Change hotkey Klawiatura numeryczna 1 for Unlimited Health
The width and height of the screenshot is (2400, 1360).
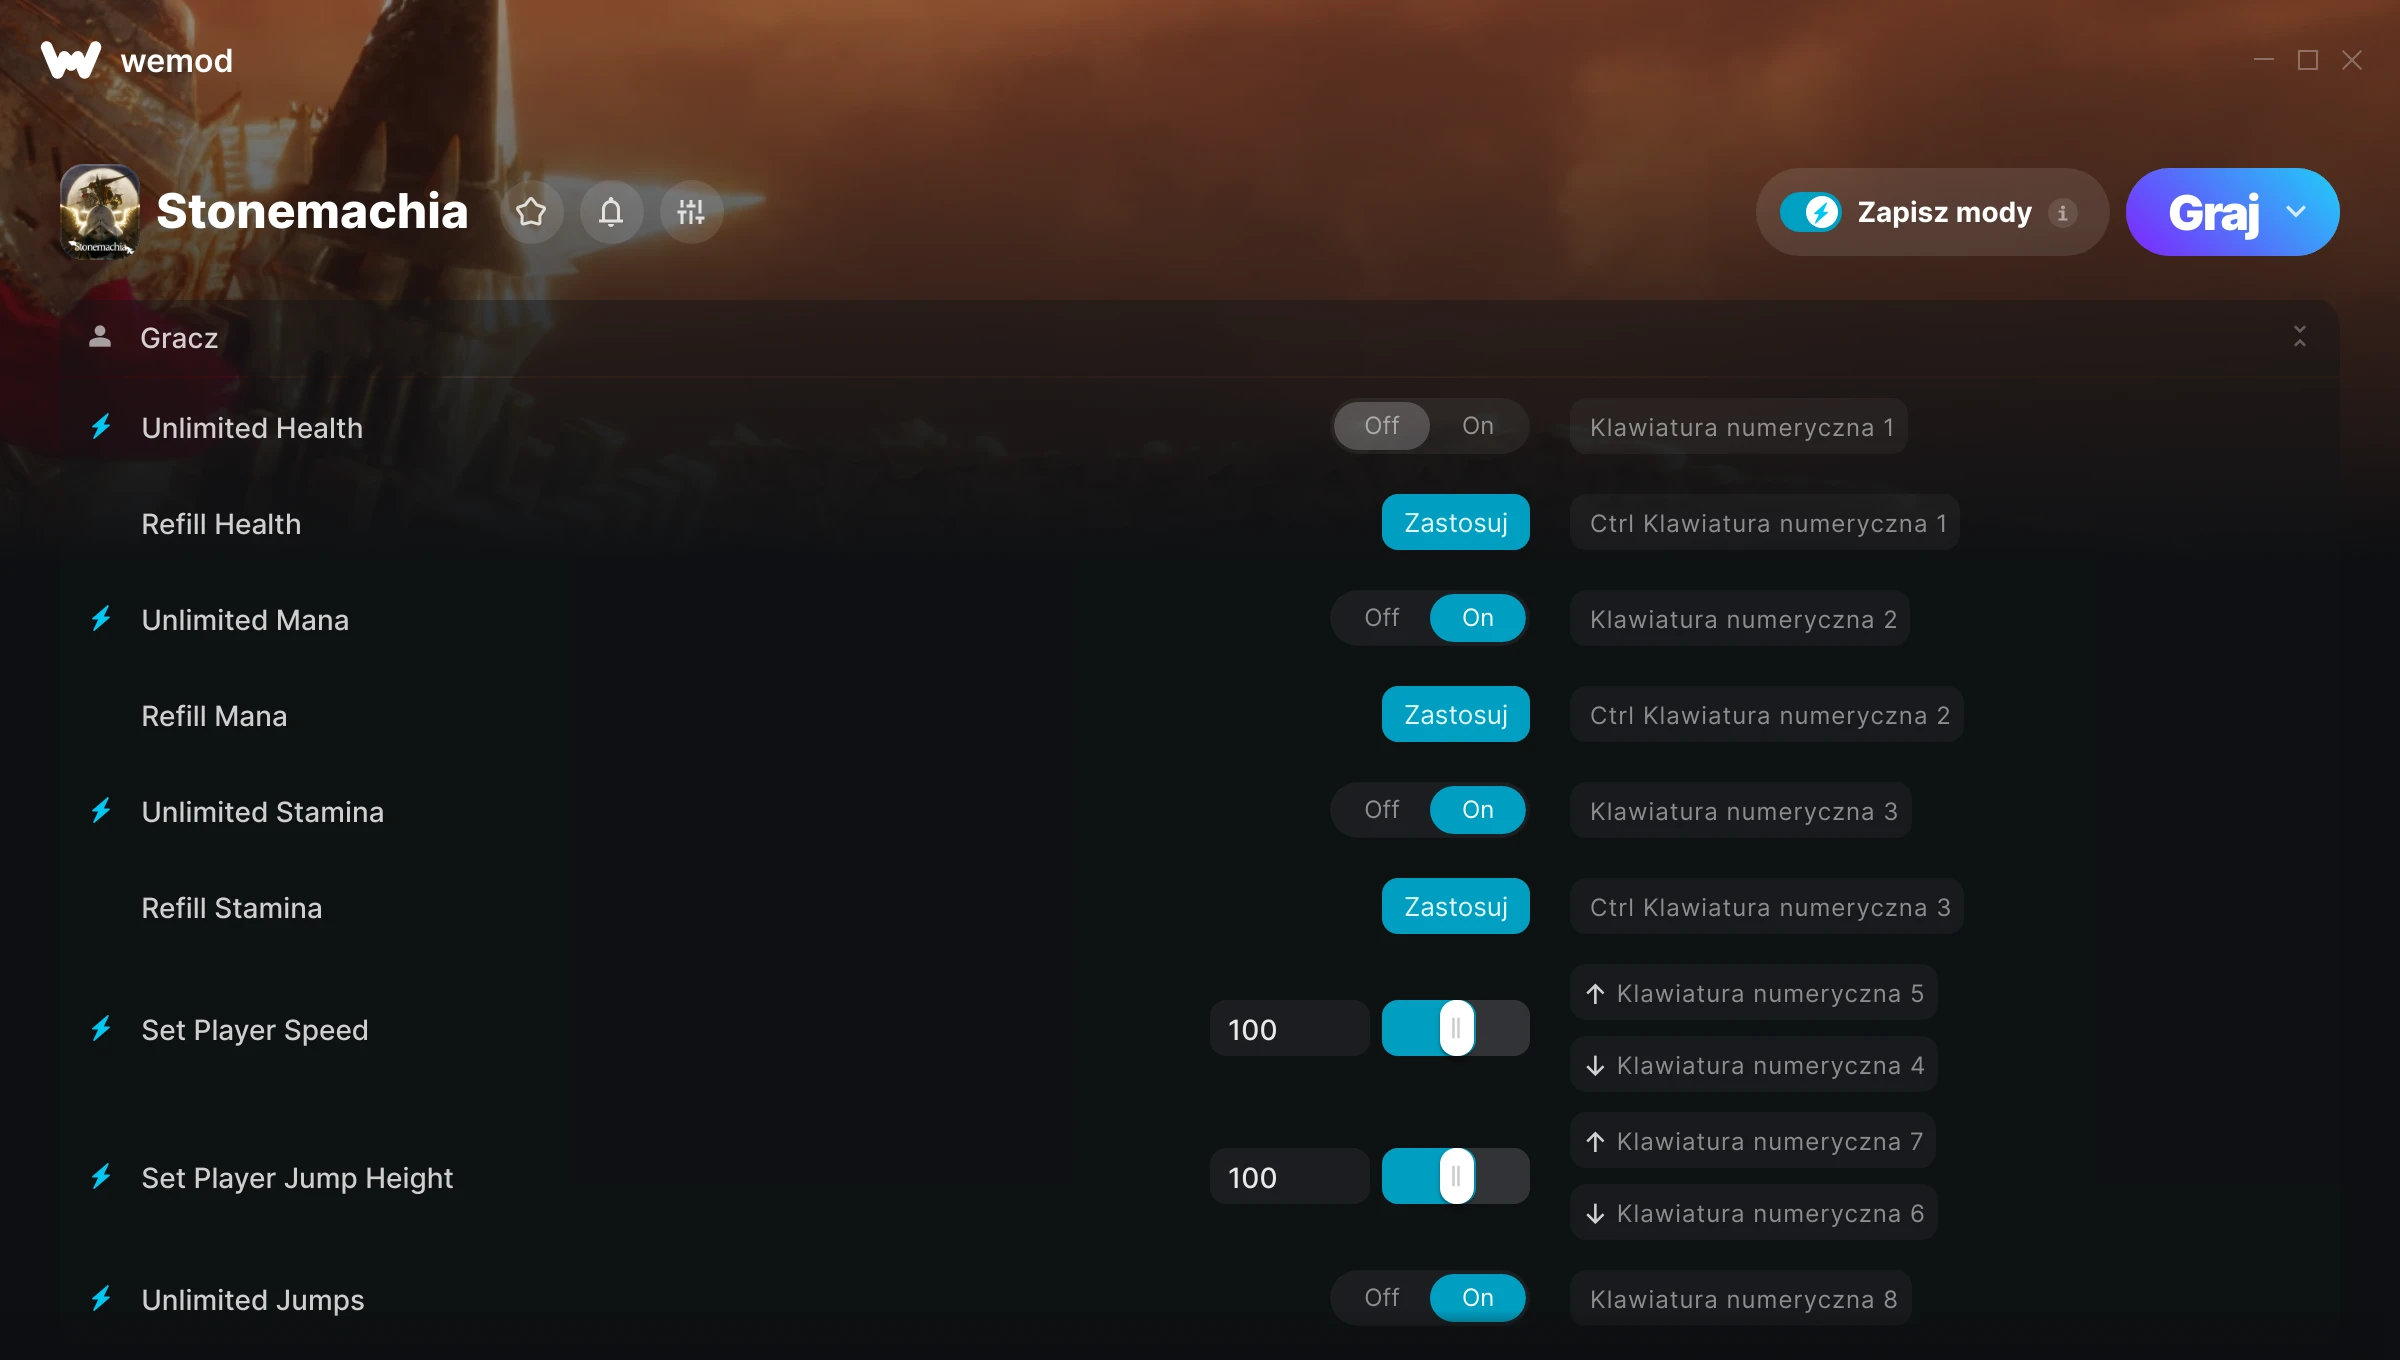pyautogui.click(x=1739, y=427)
